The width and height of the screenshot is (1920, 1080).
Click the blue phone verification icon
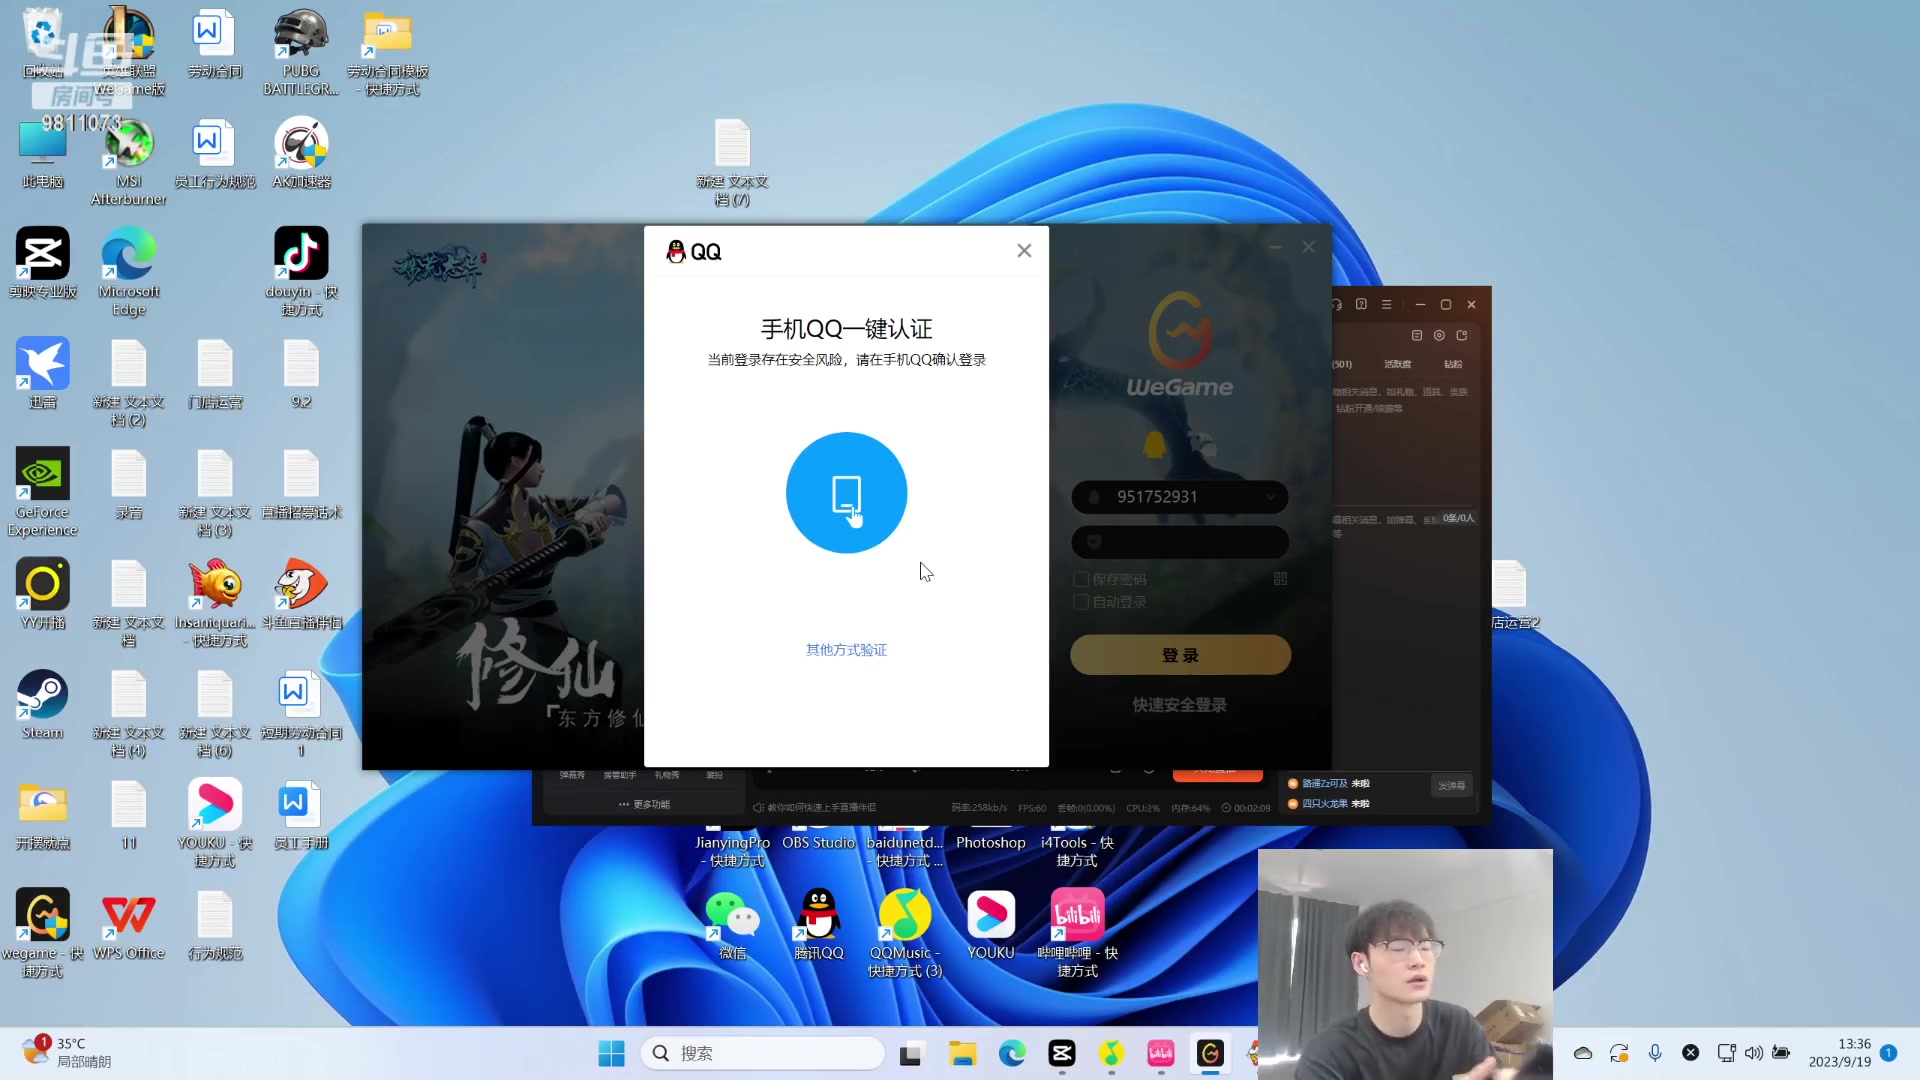tap(846, 492)
